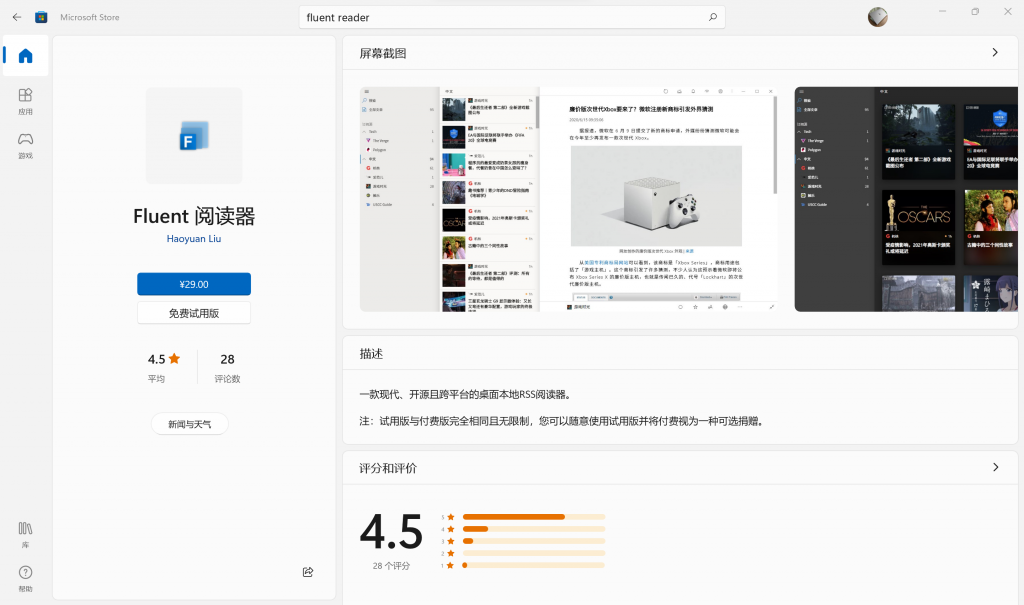Viewport: 1024px width, 605px height.
Task: Click the search magnifier icon
Action: point(712,17)
